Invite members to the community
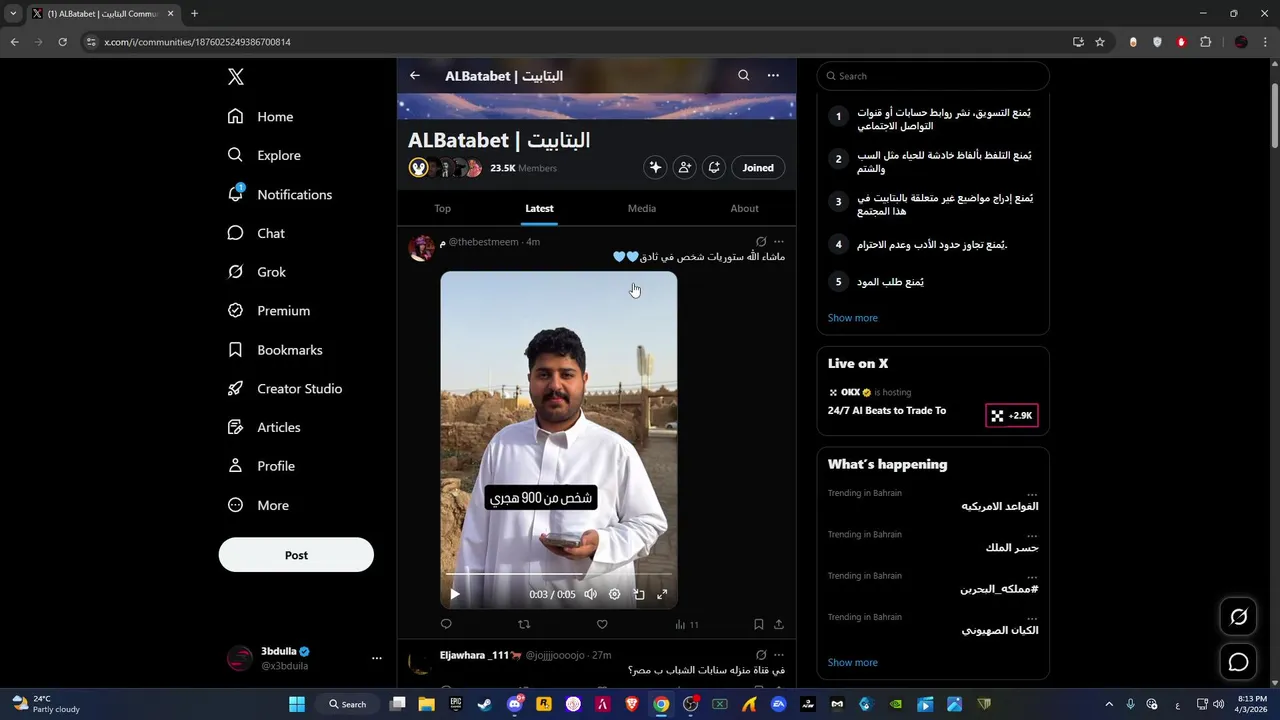 click(684, 168)
